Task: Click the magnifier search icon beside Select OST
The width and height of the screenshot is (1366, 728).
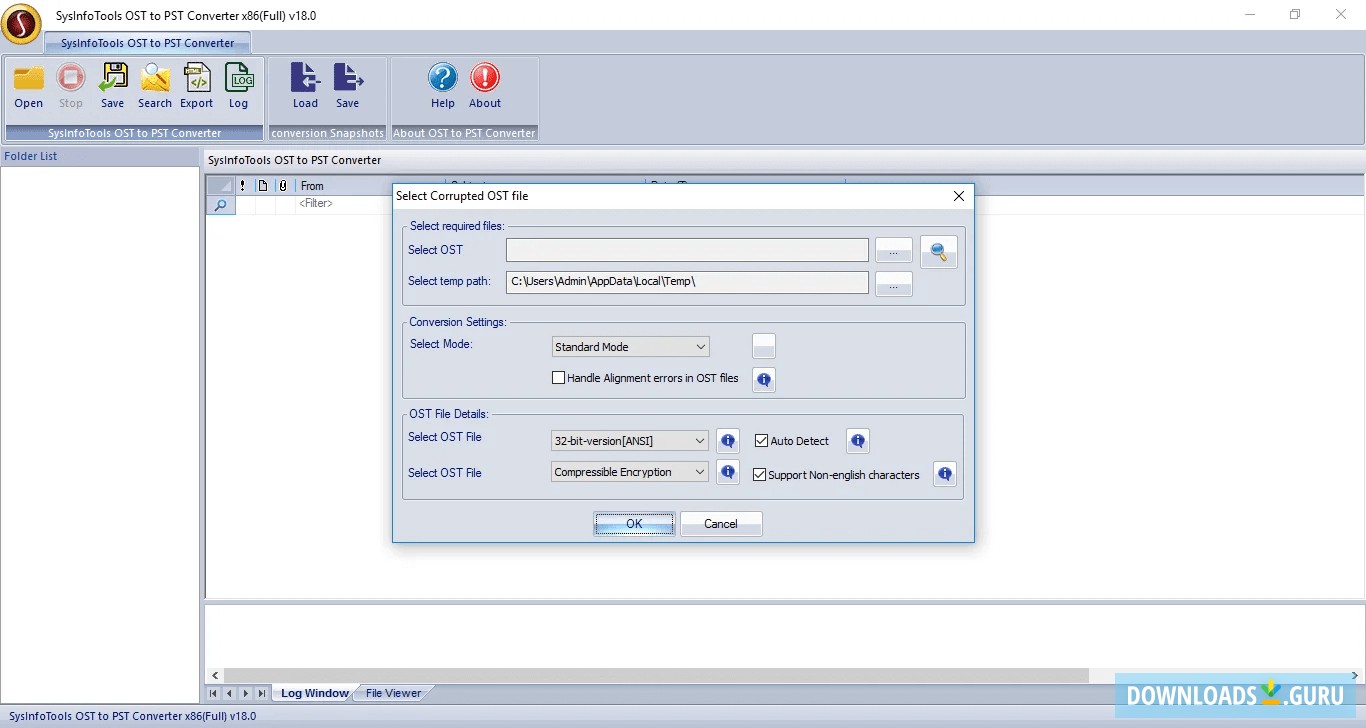Action: point(939,252)
